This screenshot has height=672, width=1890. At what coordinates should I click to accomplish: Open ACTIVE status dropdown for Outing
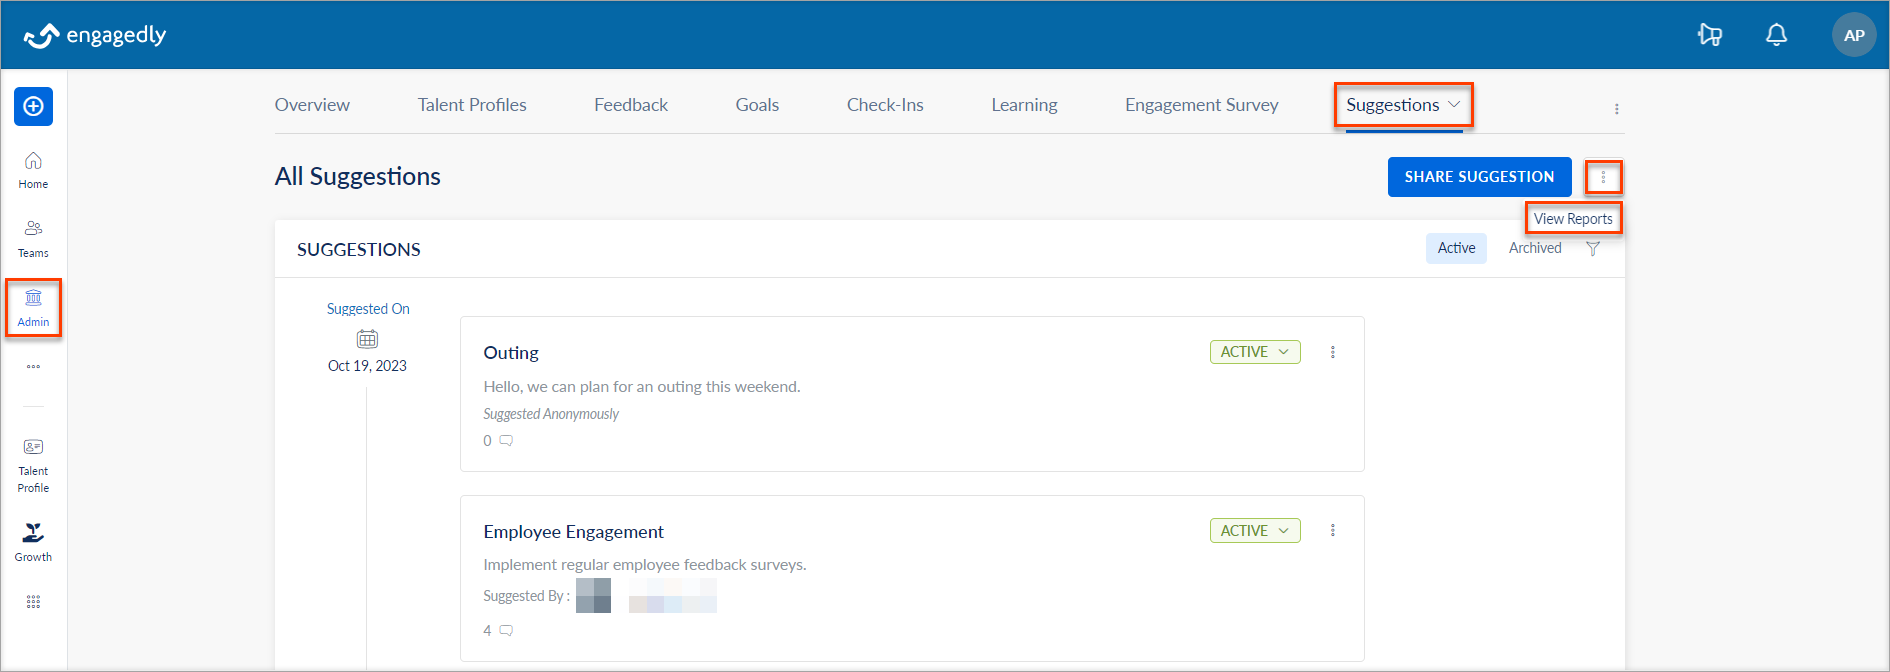coord(1255,352)
